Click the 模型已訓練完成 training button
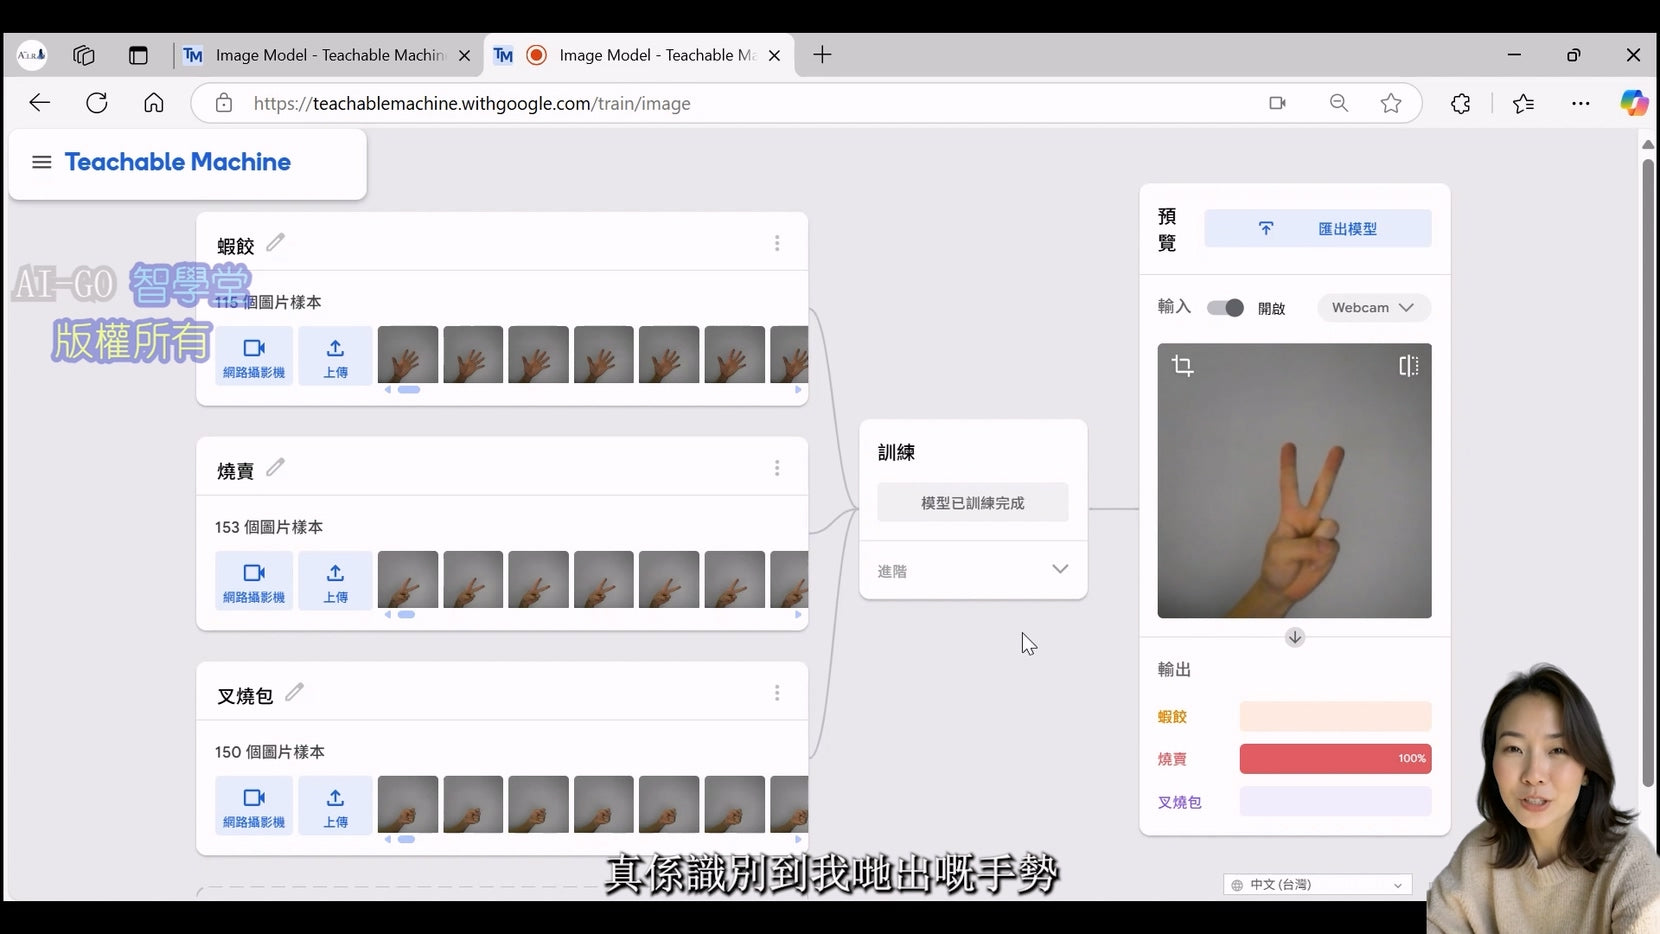The height and width of the screenshot is (934, 1660). click(972, 503)
